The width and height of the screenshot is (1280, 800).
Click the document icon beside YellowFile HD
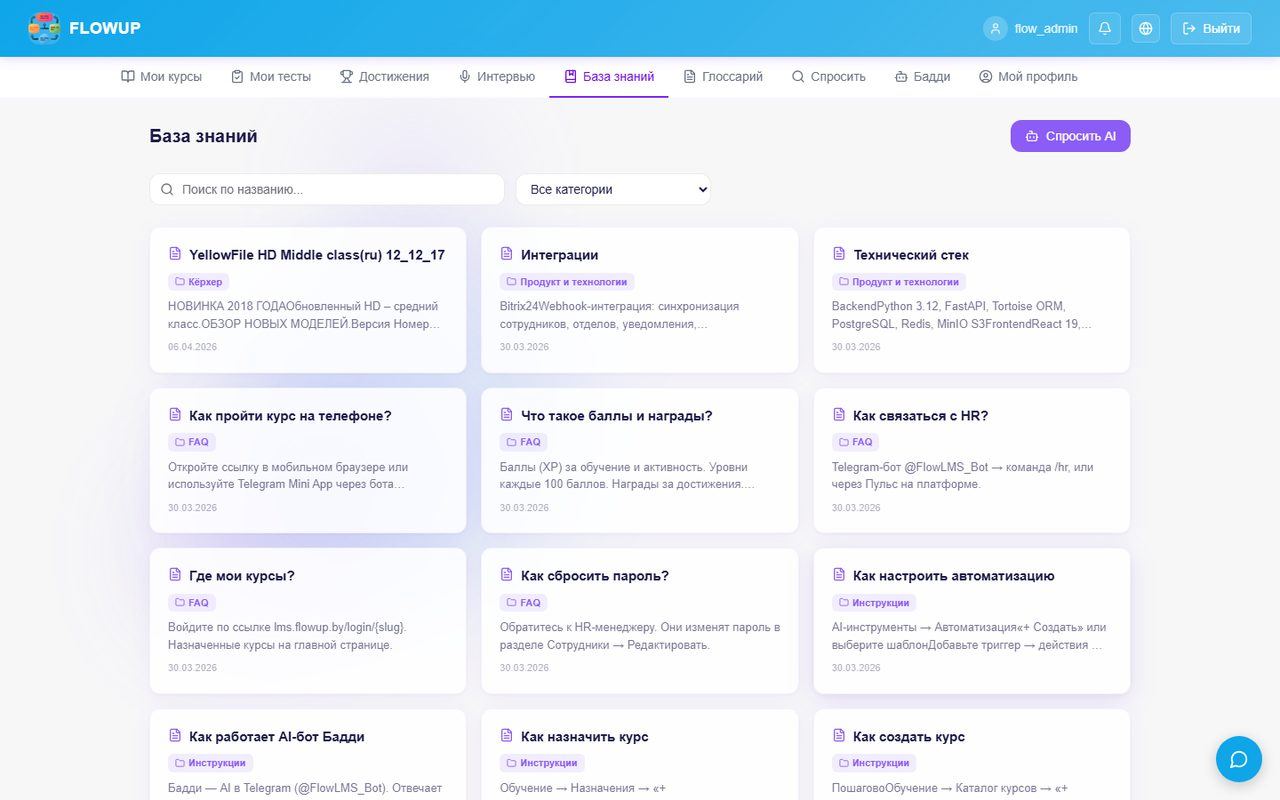point(175,254)
